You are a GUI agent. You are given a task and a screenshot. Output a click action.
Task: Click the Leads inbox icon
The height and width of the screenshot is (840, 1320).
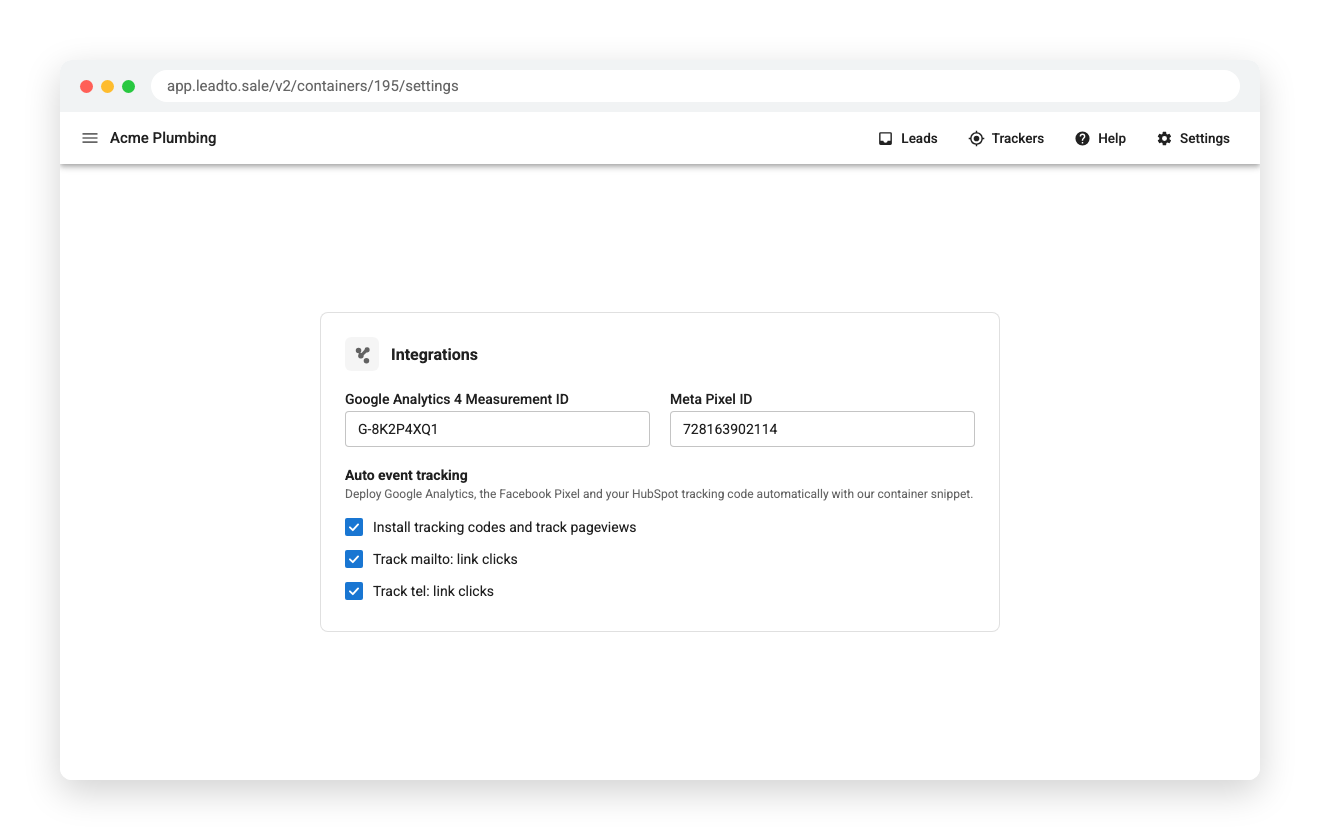tap(885, 139)
